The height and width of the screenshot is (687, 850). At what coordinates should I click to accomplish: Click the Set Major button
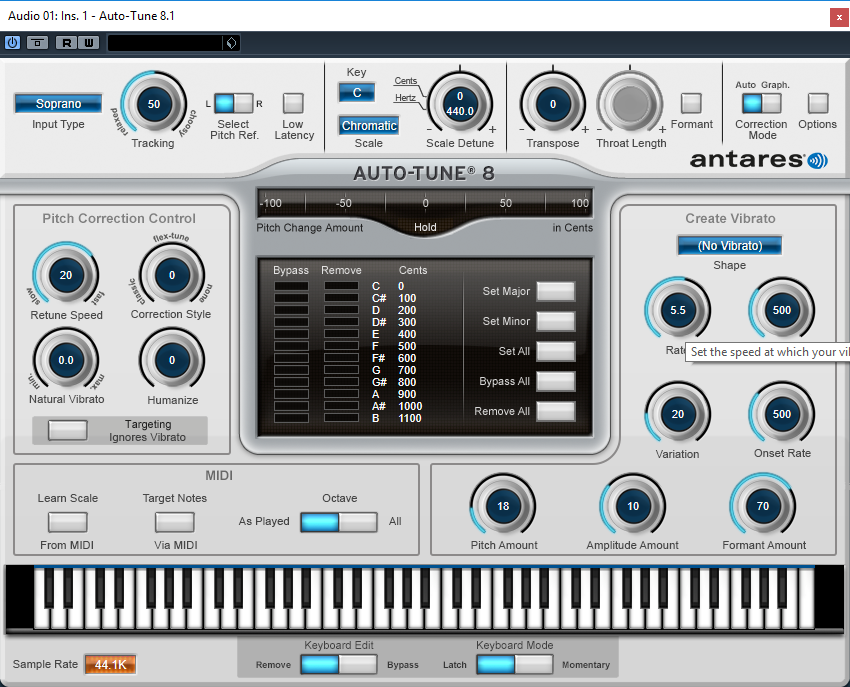[556, 291]
